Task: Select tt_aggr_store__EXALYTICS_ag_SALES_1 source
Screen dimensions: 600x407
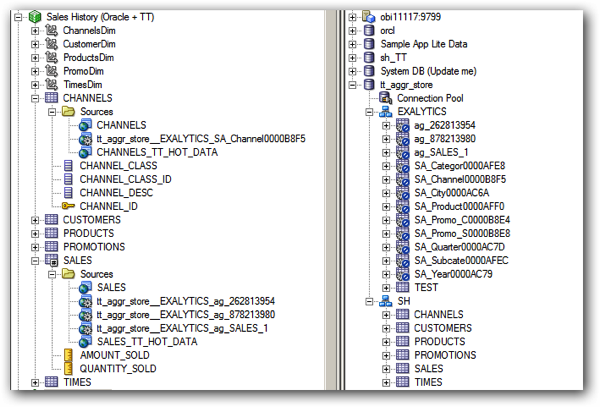Action: pyautogui.click(x=182, y=328)
